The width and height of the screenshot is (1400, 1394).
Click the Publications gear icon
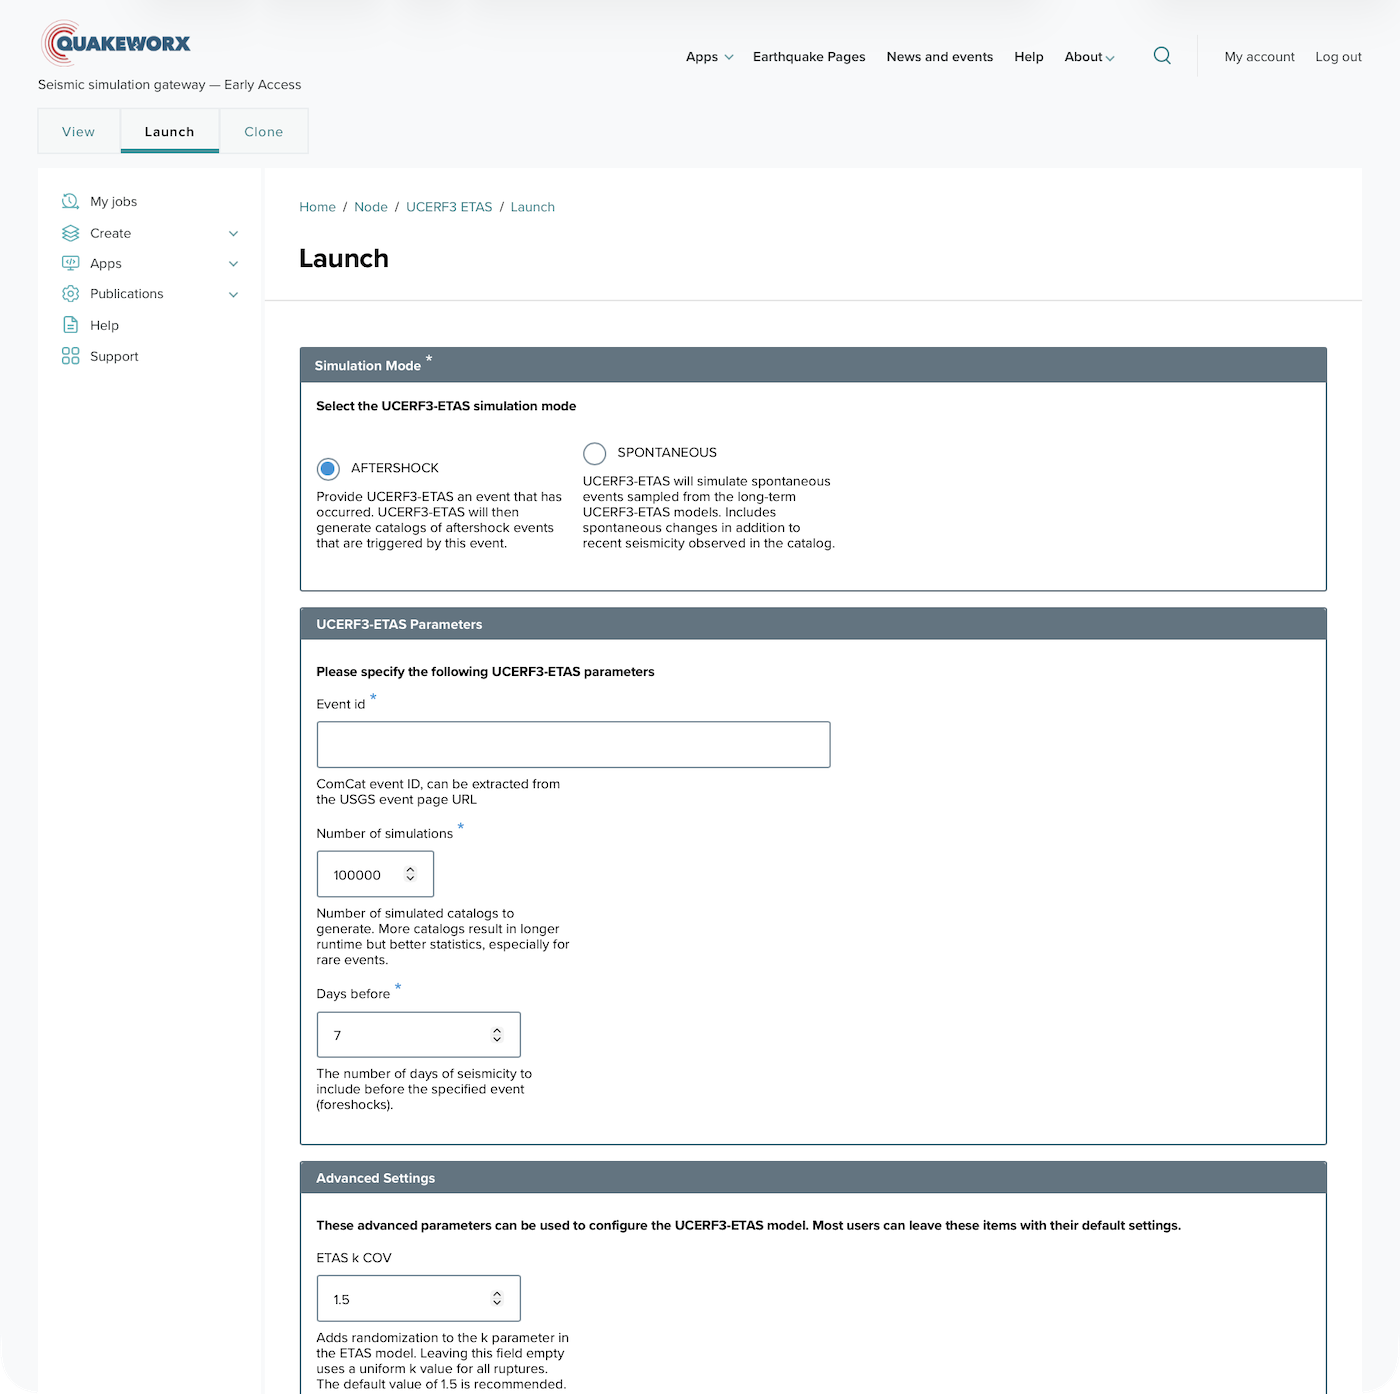69,293
